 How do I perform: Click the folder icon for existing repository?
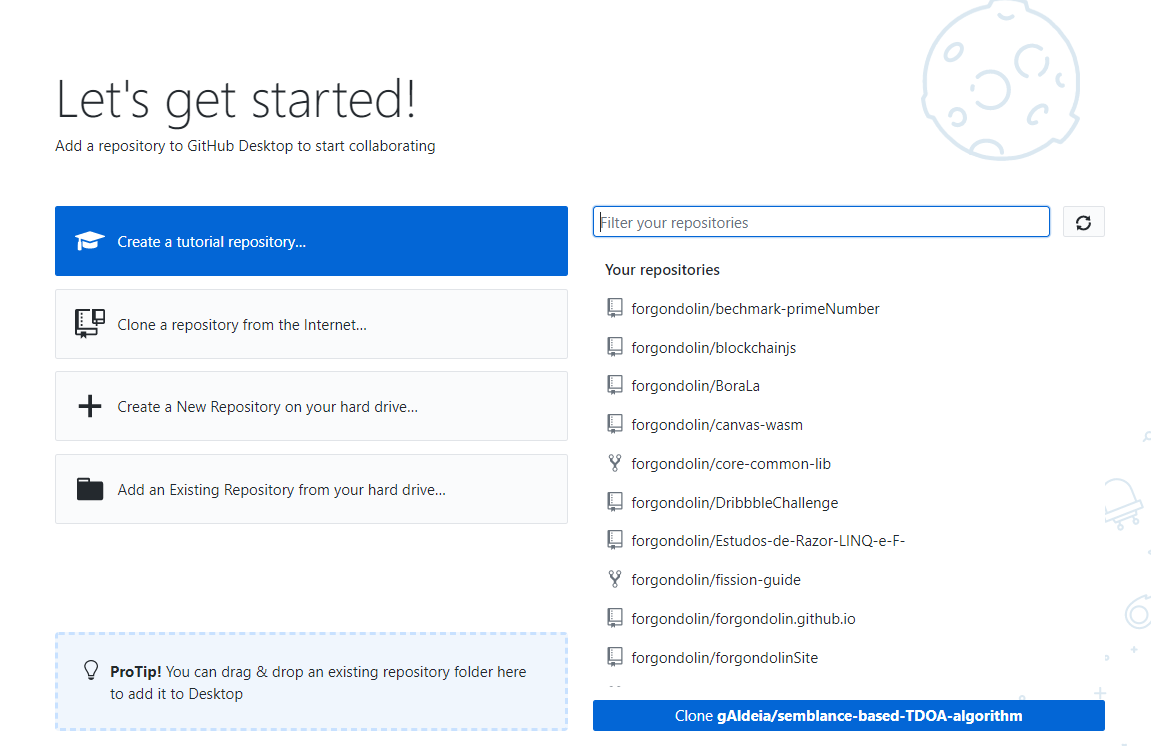(90, 489)
